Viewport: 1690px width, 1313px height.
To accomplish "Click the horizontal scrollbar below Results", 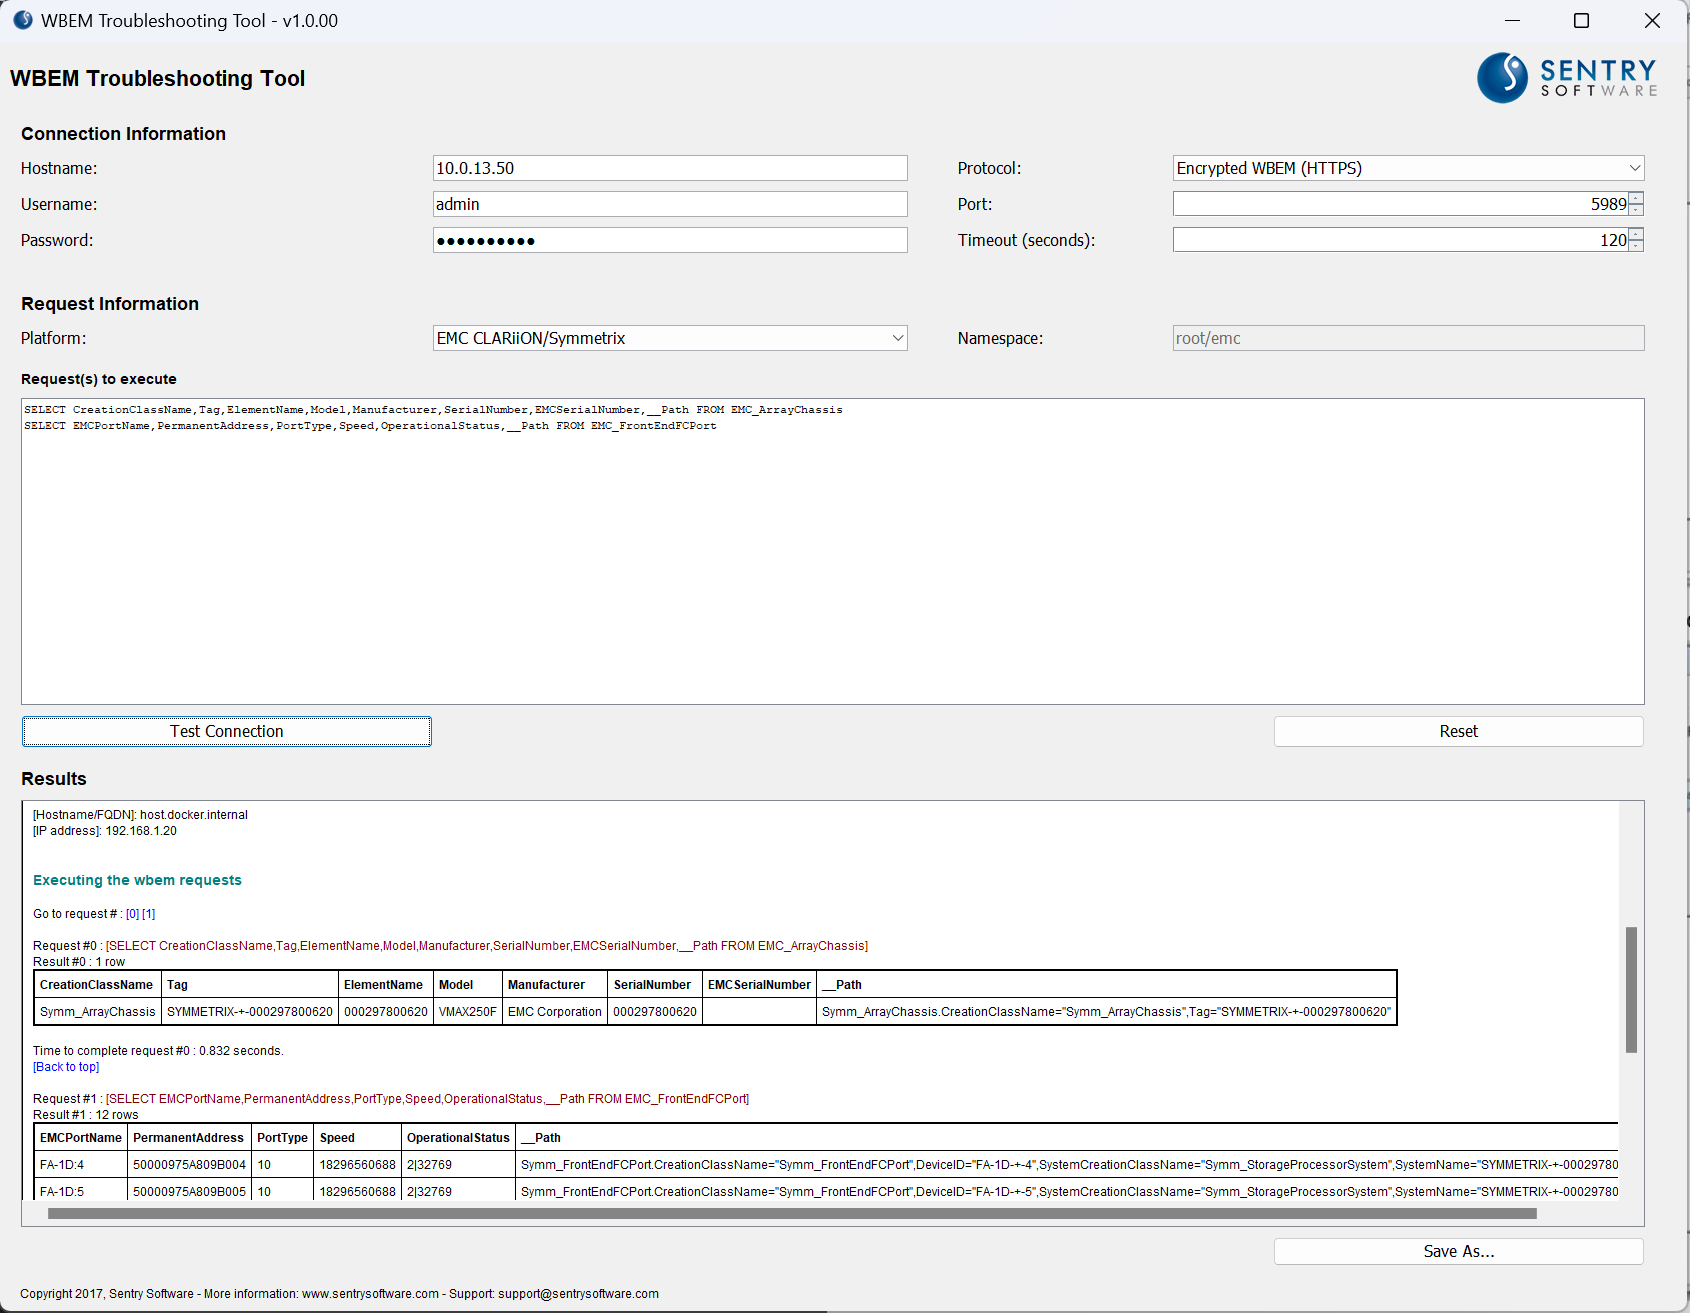I will (x=790, y=1213).
